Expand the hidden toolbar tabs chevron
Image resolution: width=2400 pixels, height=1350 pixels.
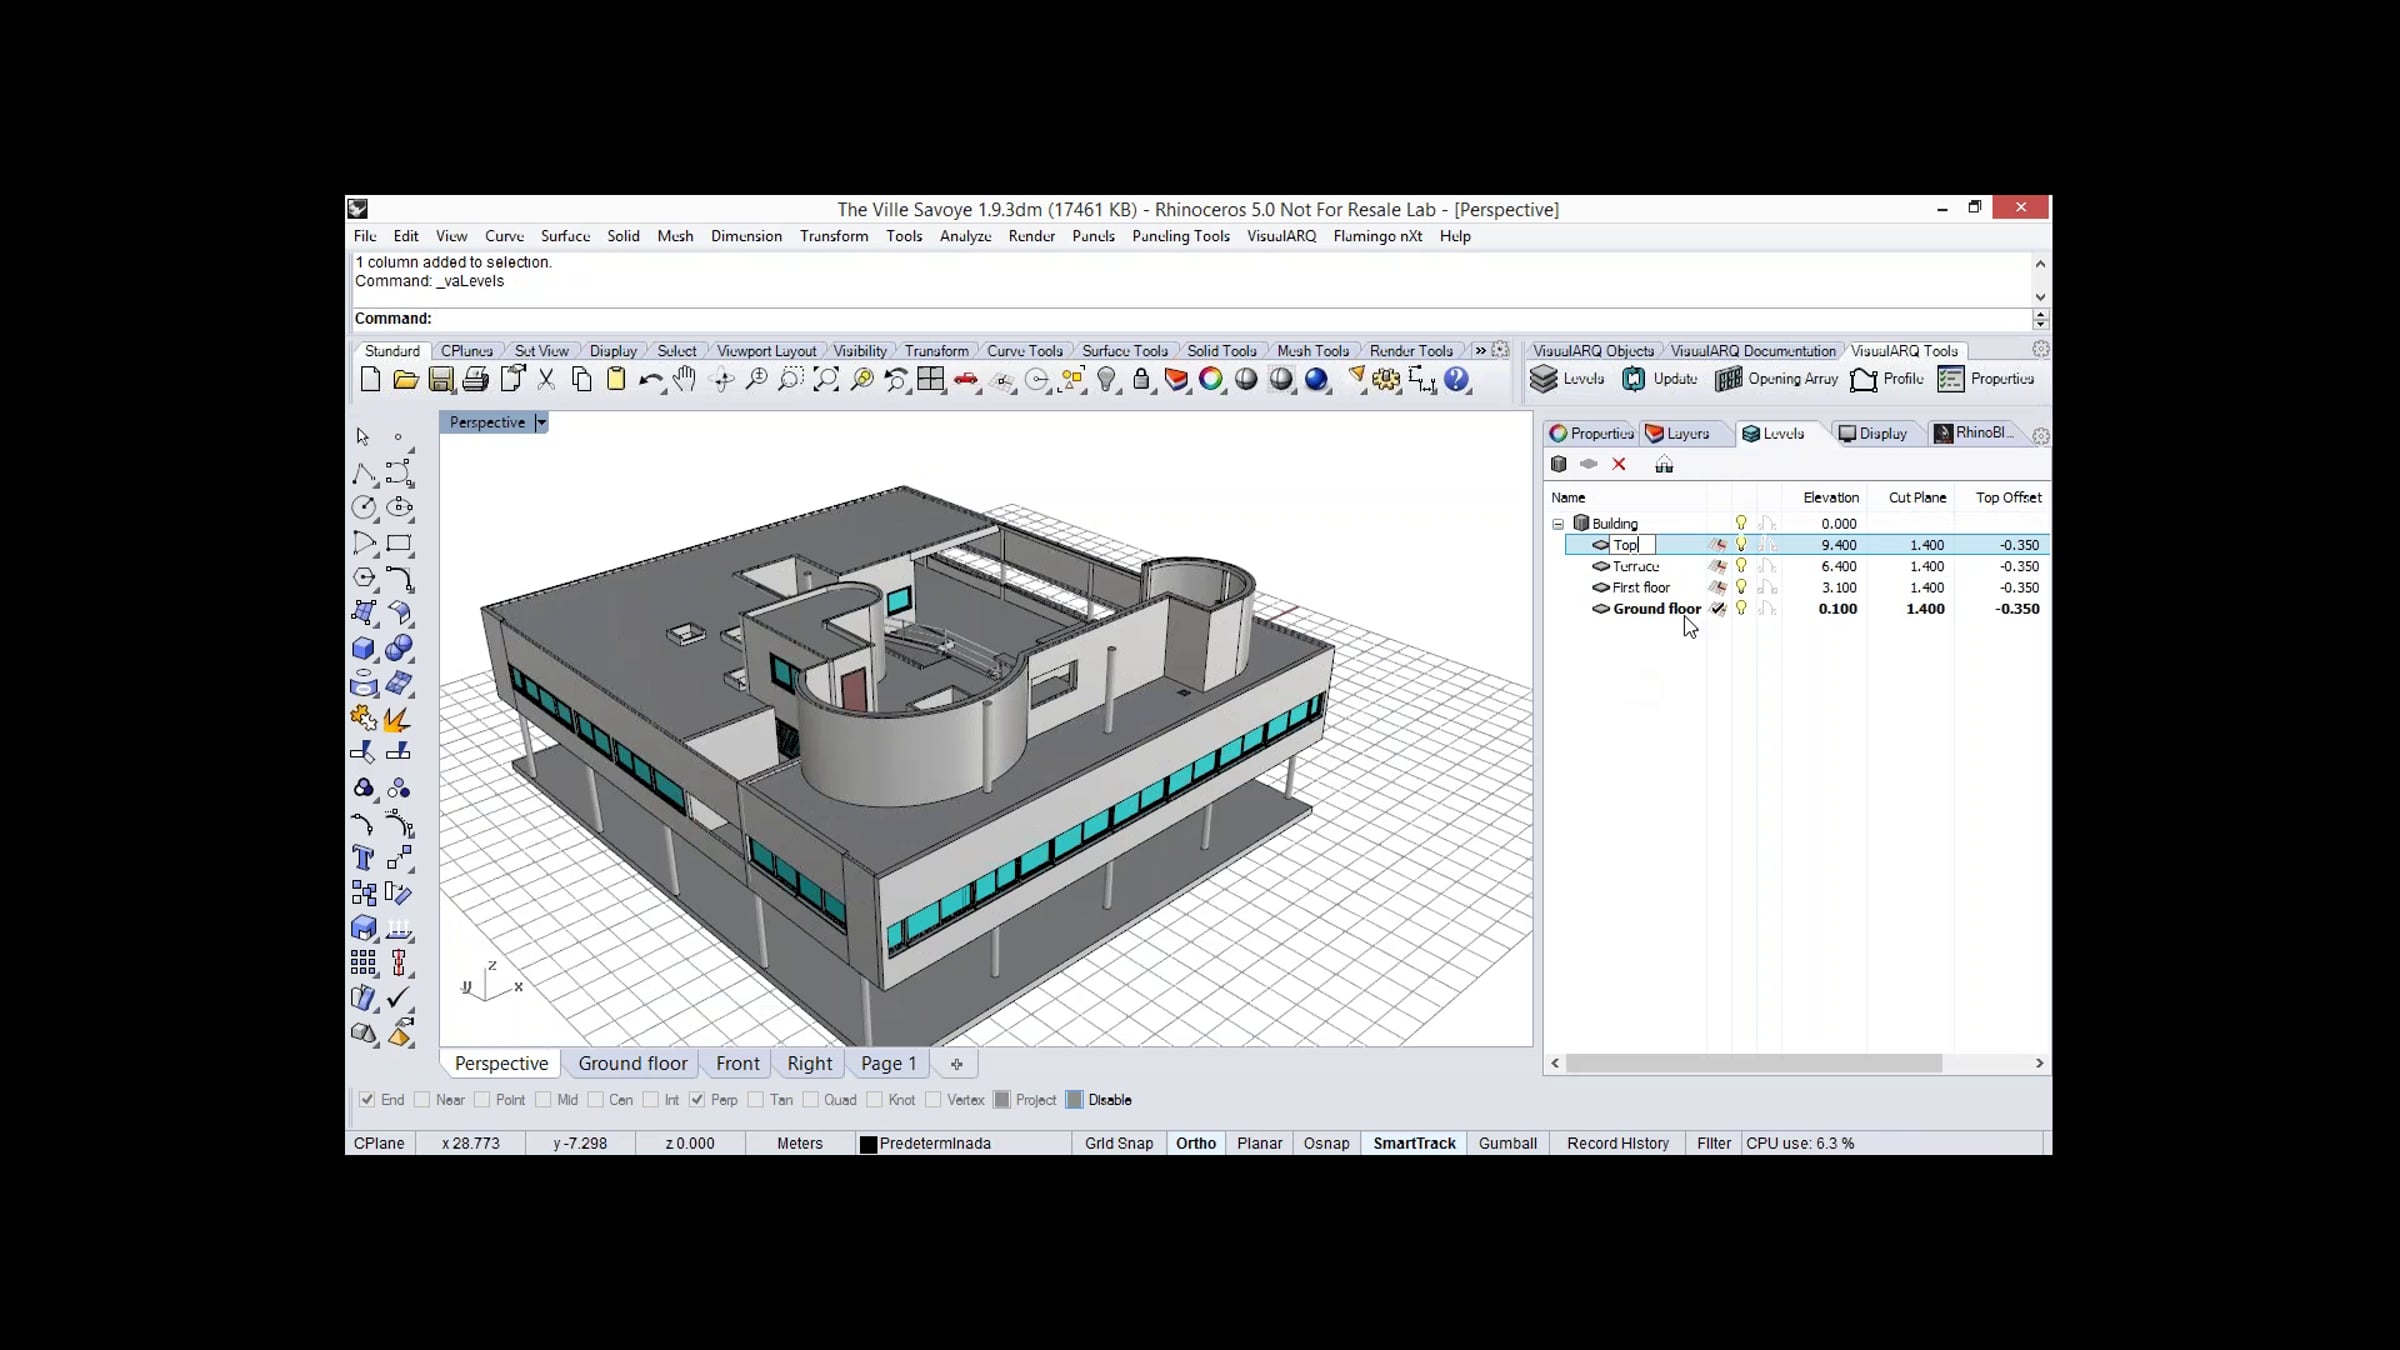(x=1481, y=351)
